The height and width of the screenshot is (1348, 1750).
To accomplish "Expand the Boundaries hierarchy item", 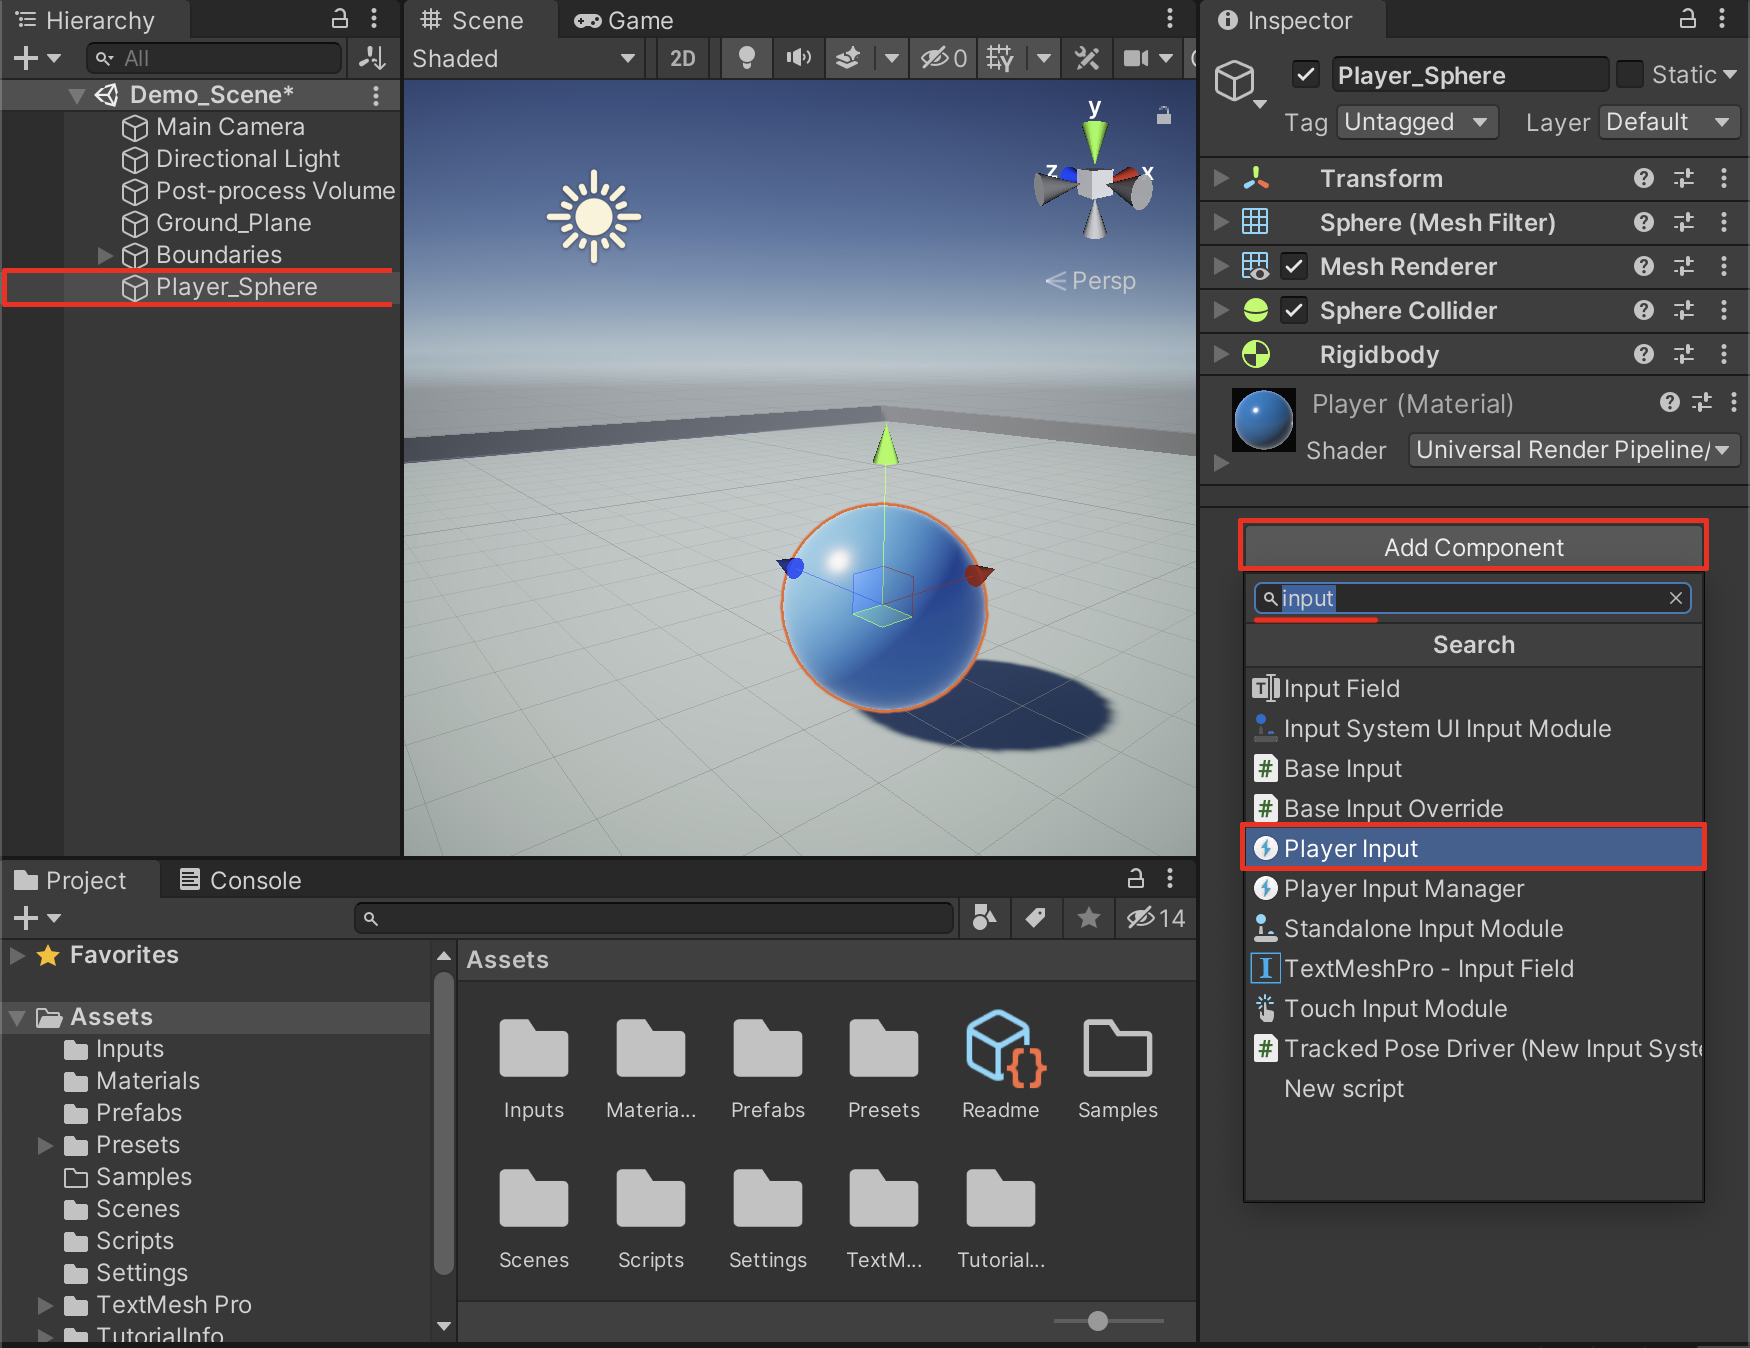I will [105, 255].
